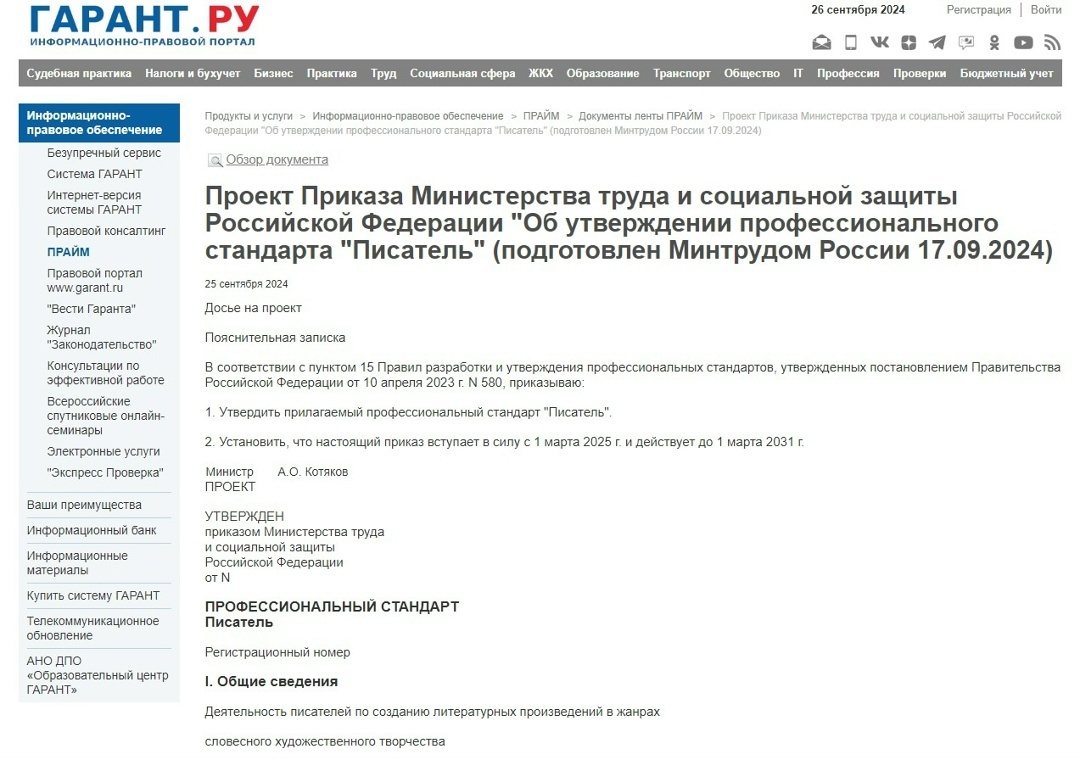Open the Профессия section

(x=848, y=73)
